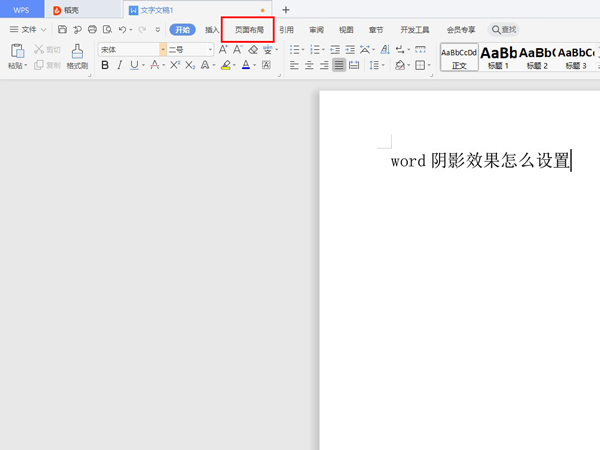Expand the 文件 menu

click(27, 30)
